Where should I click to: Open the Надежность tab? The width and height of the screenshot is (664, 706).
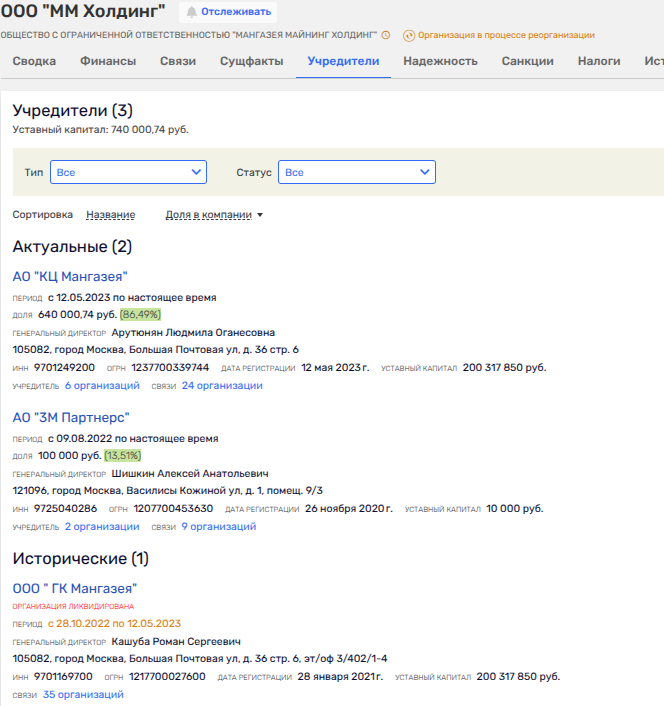pos(440,61)
